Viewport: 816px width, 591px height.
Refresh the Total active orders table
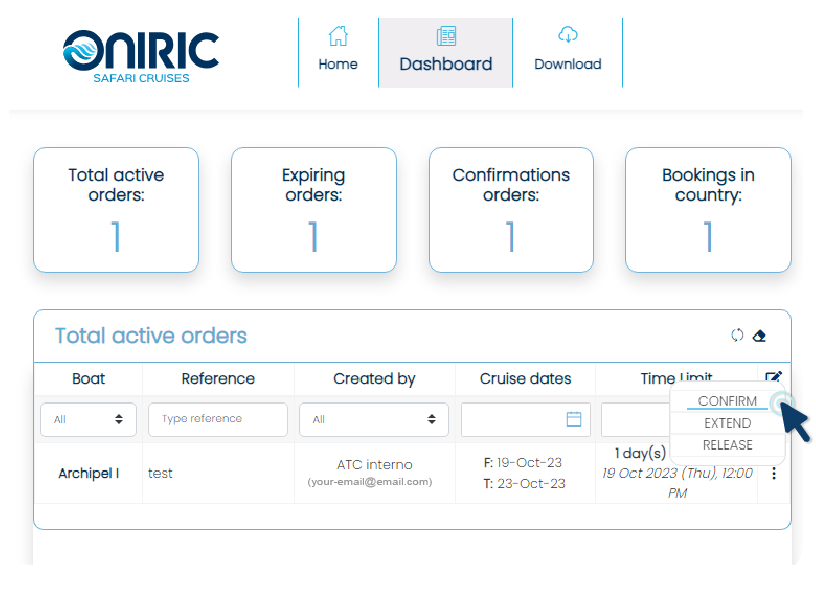click(737, 336)
